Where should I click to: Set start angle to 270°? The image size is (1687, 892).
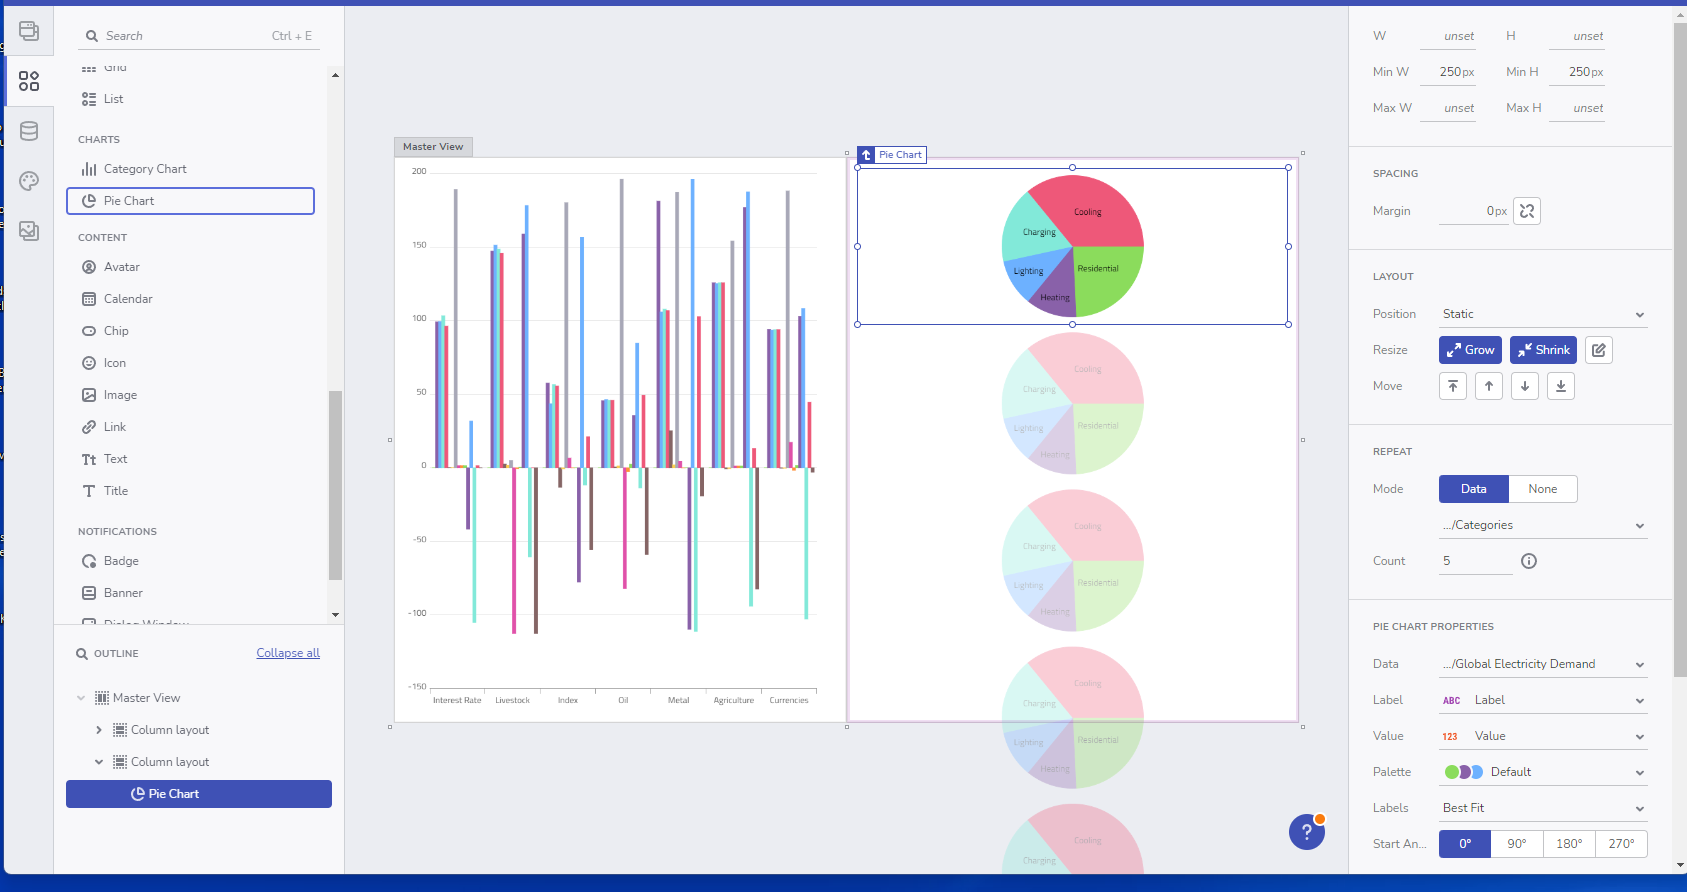1621,844
